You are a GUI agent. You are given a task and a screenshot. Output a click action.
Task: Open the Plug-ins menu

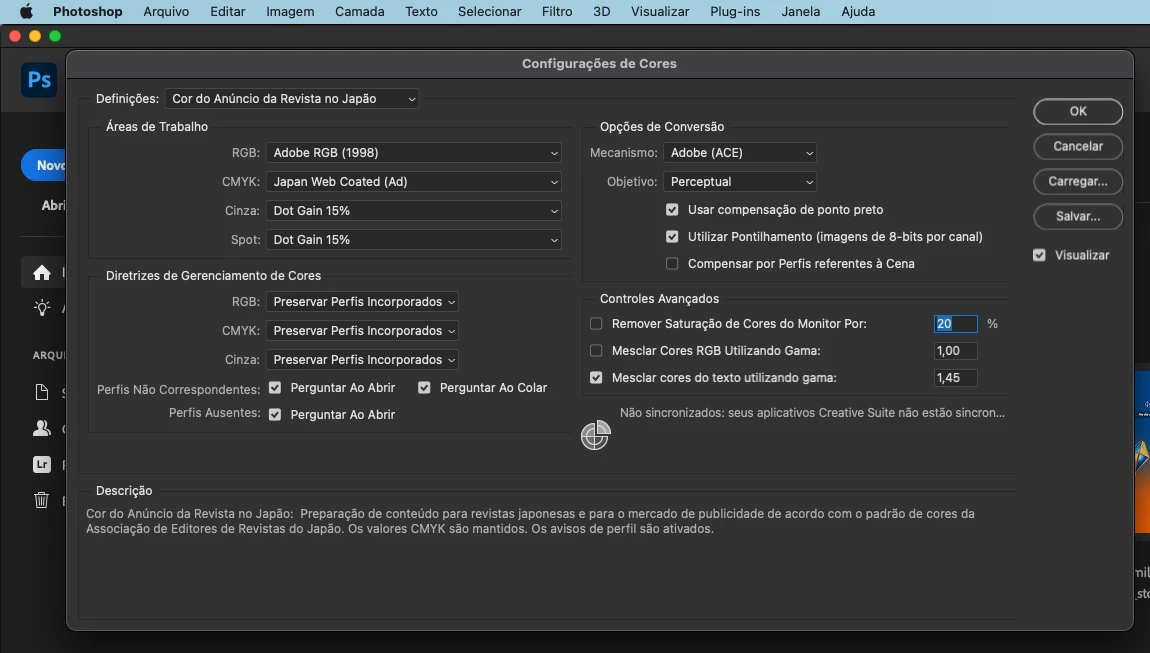[x=735, y=12]
